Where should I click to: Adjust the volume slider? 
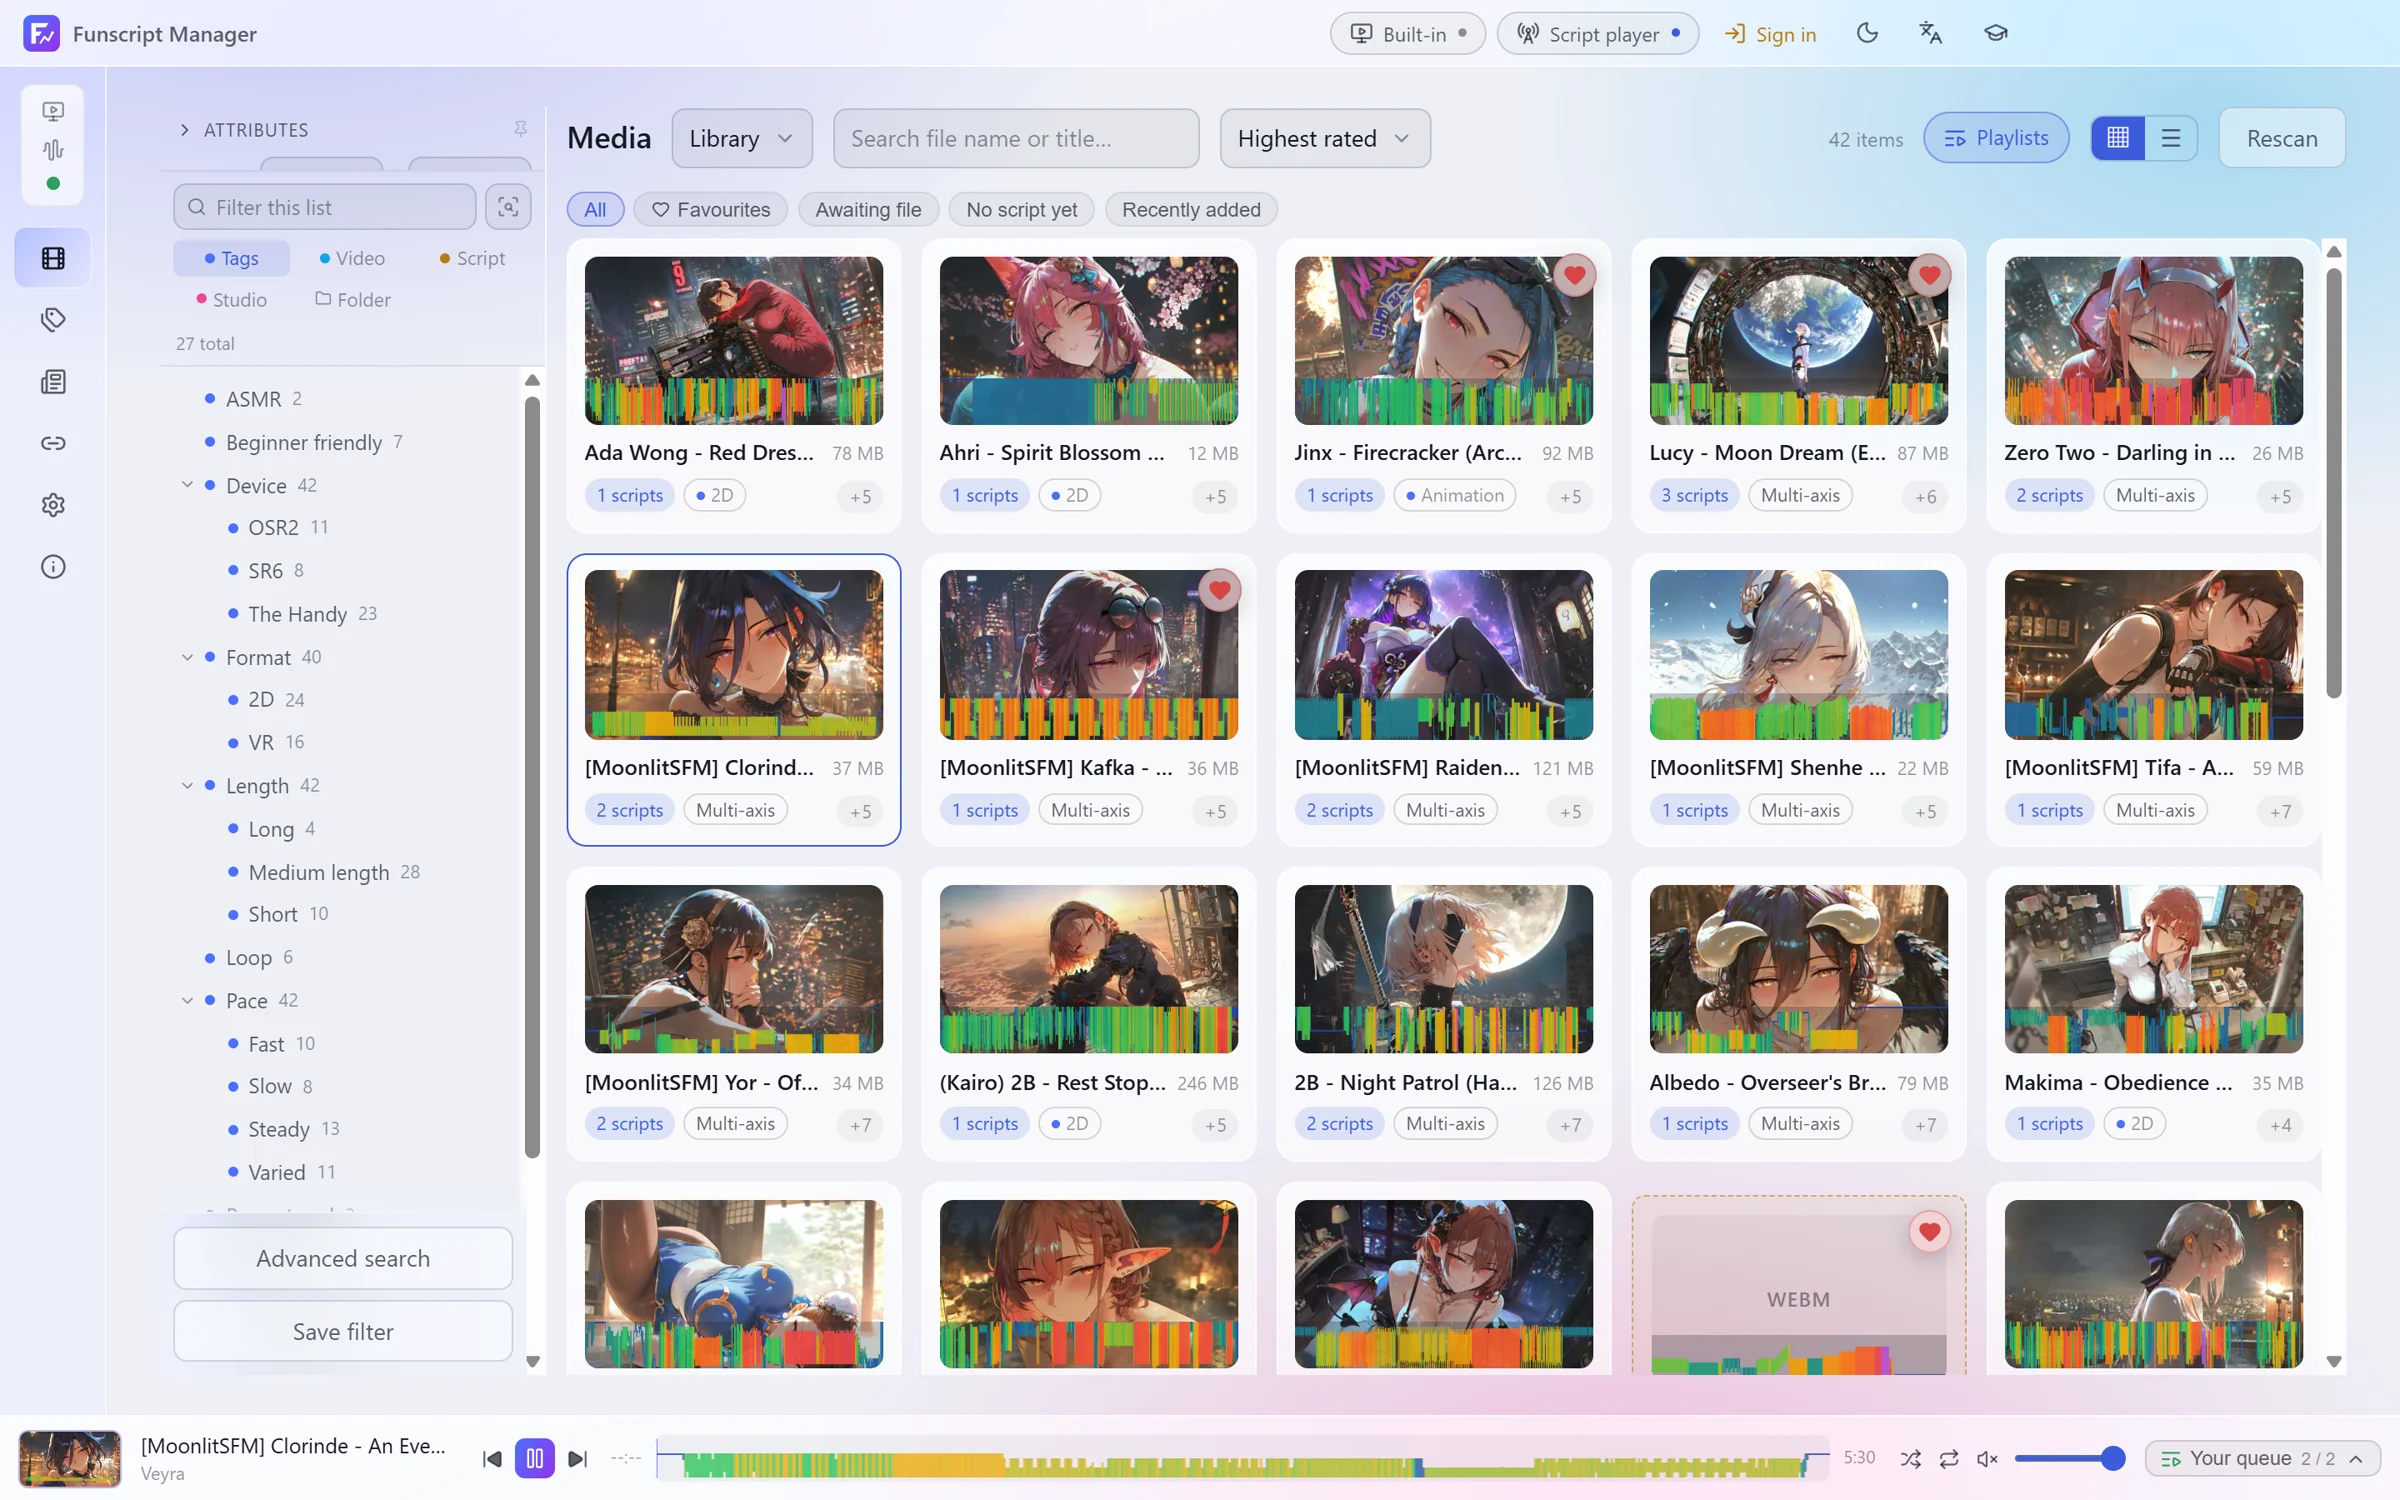pos(2068,1459)
